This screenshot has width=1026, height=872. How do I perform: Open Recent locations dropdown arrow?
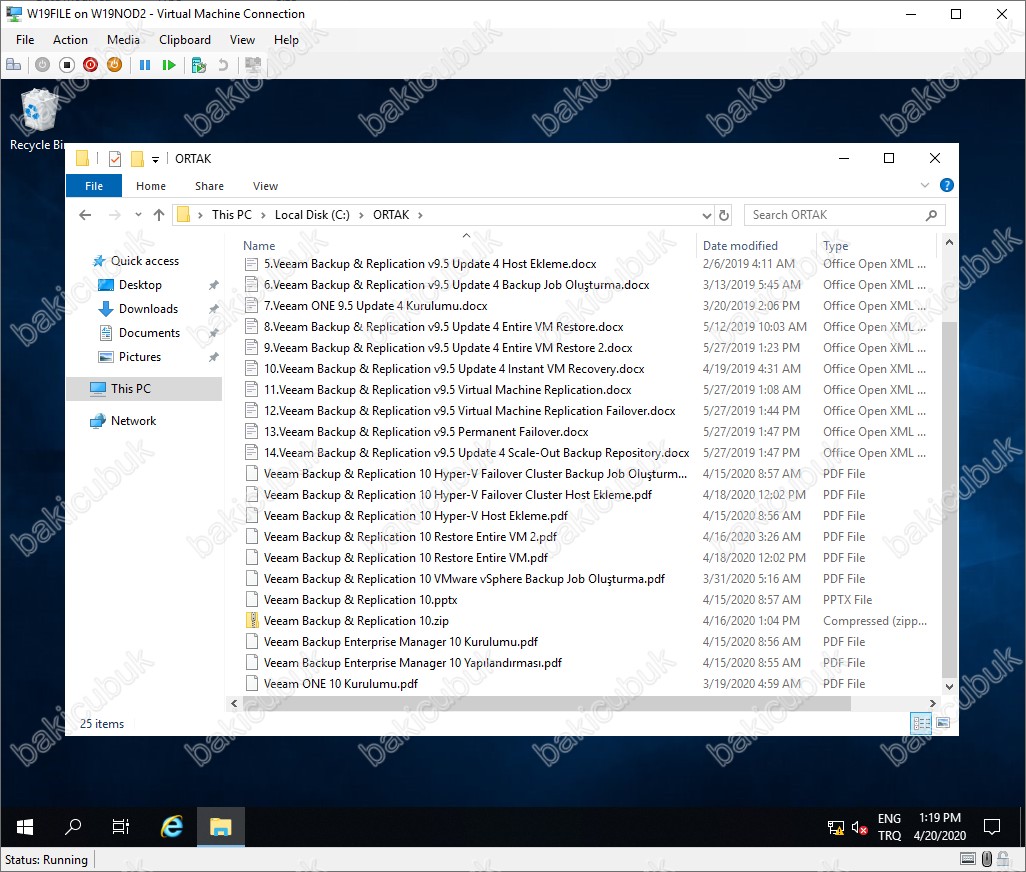point(137,215)
